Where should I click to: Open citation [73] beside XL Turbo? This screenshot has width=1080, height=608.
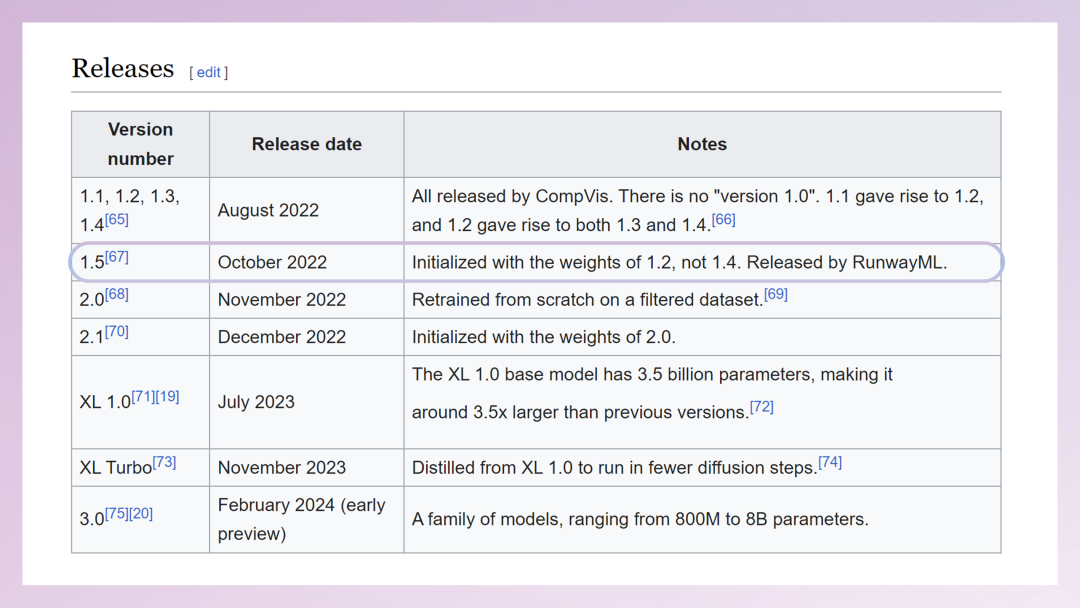pyautogui.click(x=164, y=462)
